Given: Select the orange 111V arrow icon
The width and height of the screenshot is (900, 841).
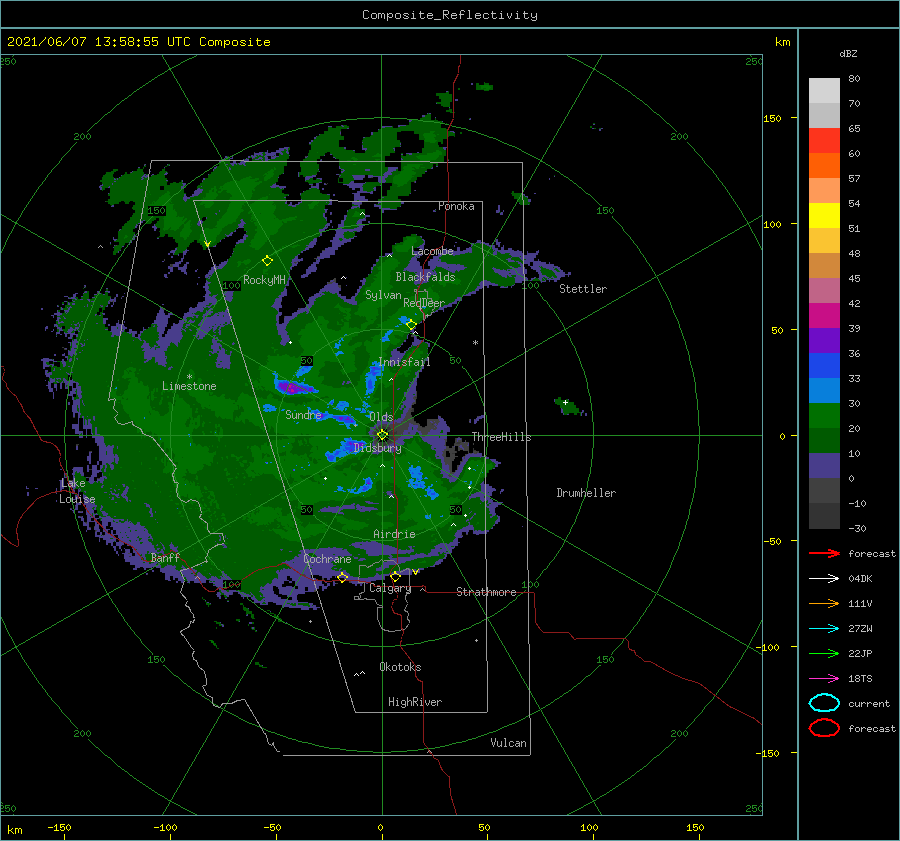Looking at the screenshot, I should (x=824, y=603).
